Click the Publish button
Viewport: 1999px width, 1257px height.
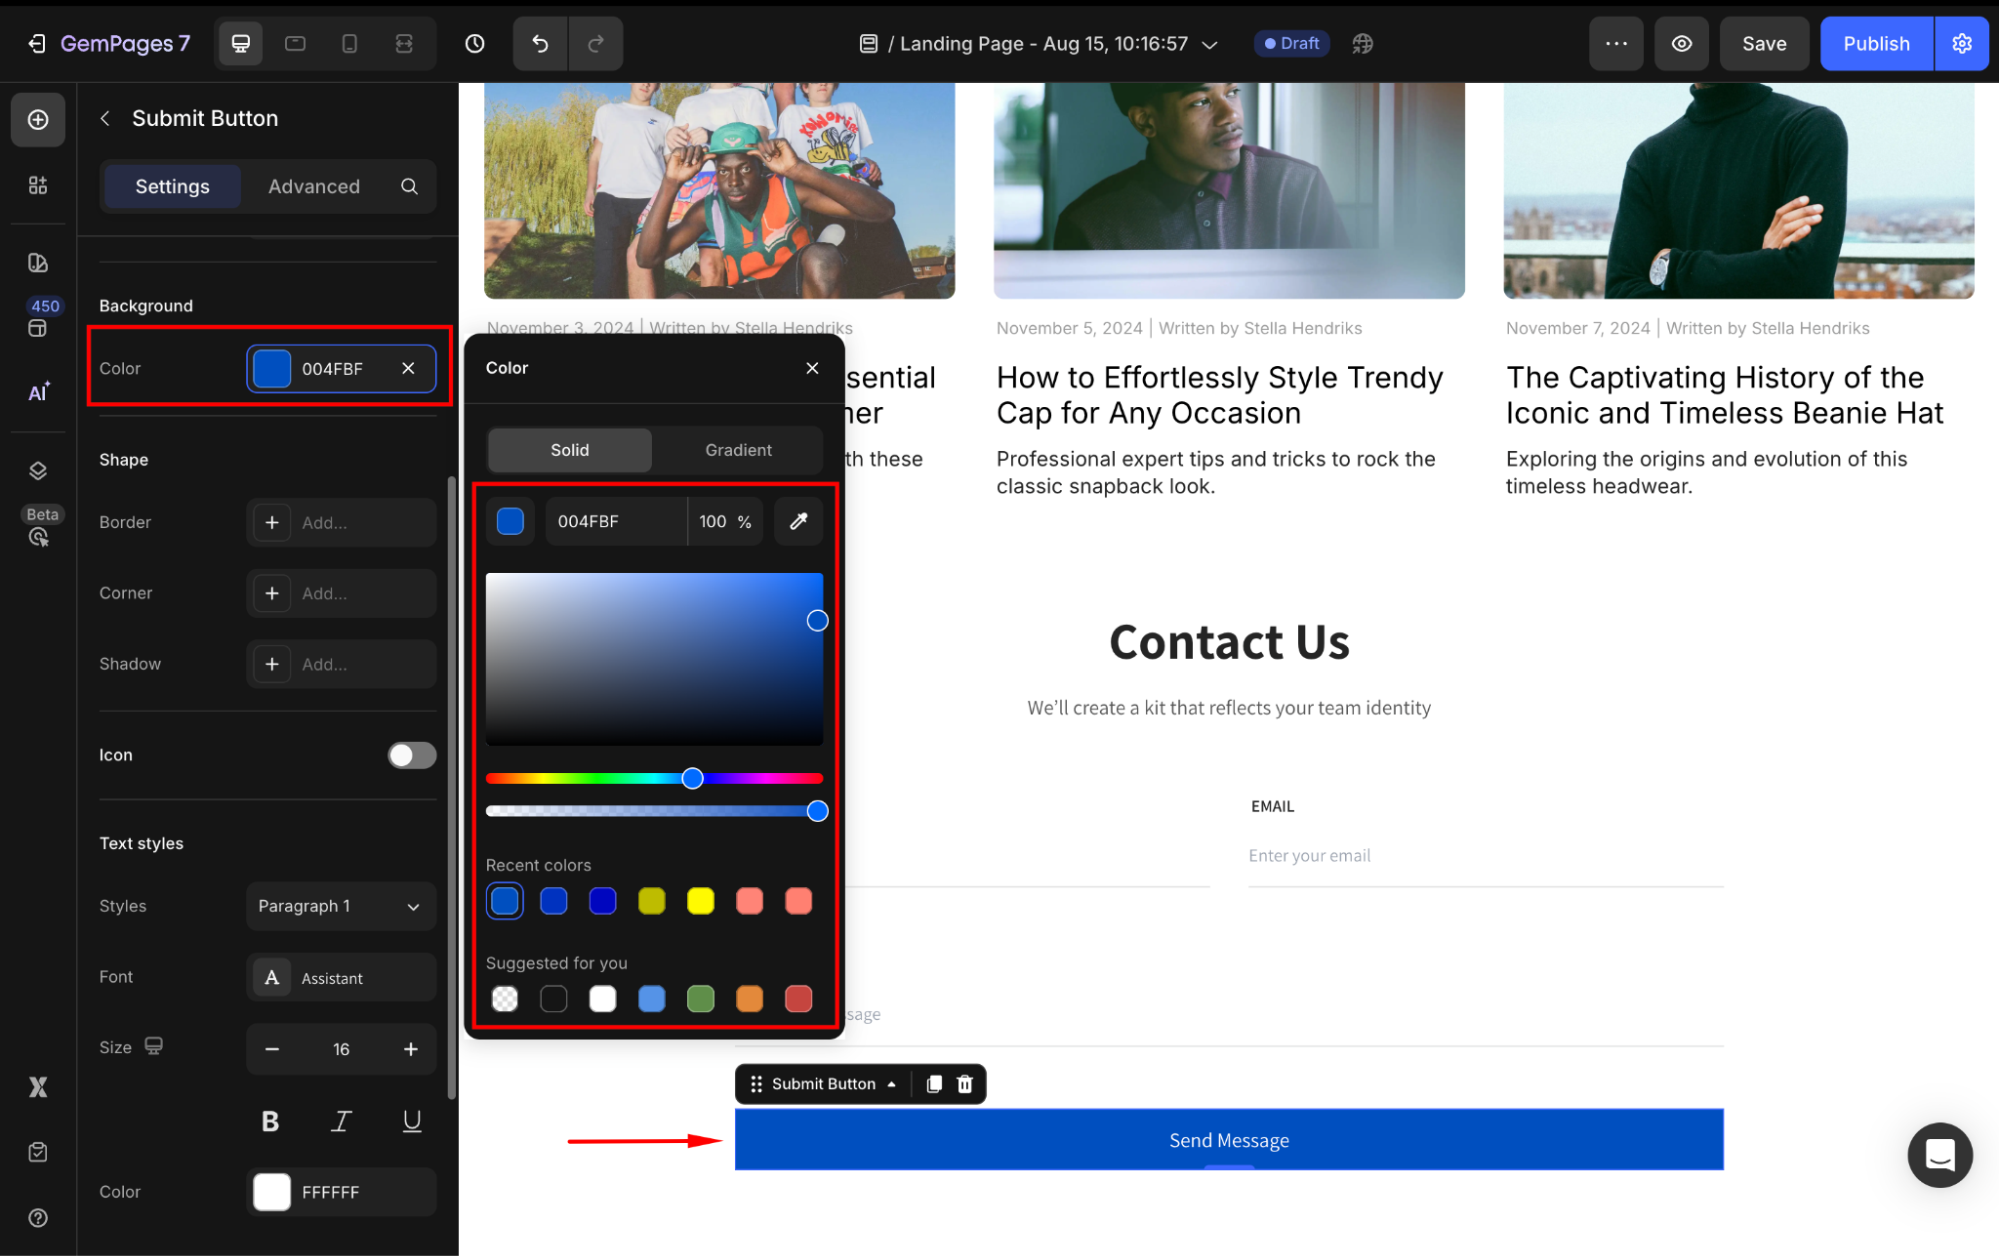click(x=1875, y=43)
